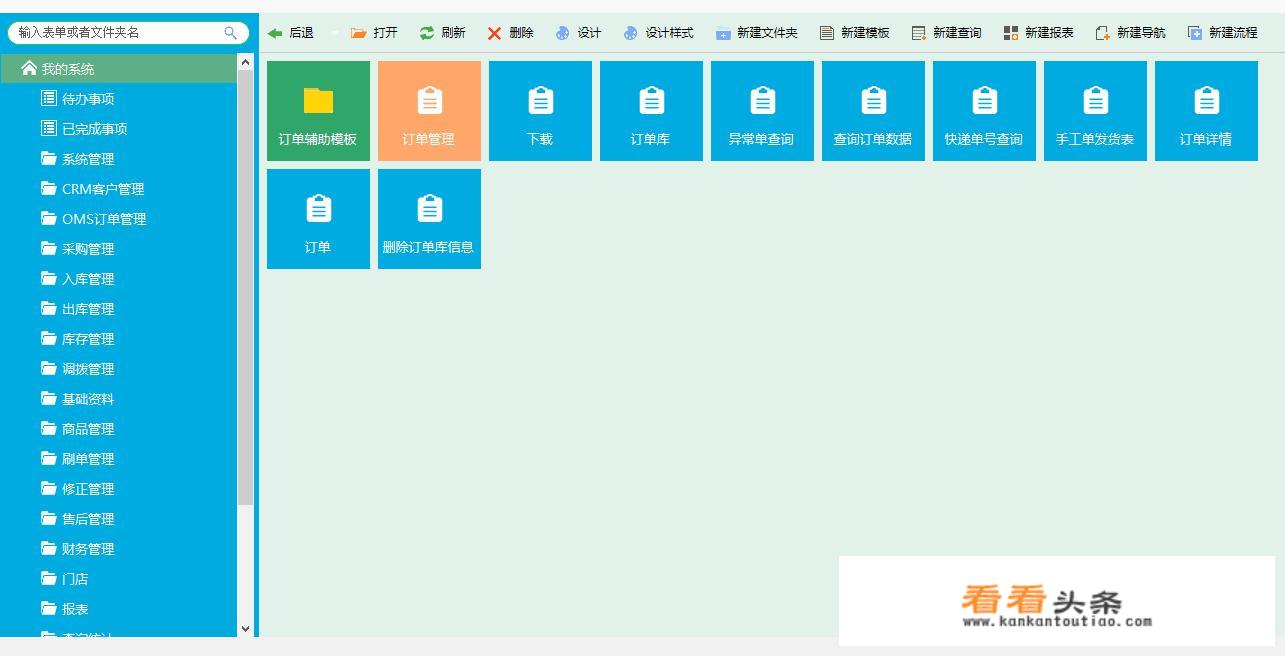Create a new folder via 新建文件夹

(756, 33)
